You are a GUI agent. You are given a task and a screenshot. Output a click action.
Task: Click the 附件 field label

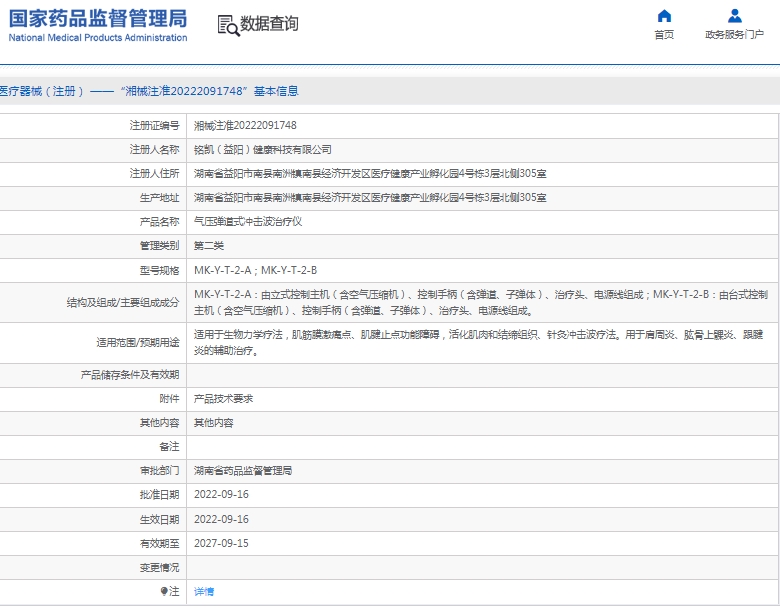point(169,399)
